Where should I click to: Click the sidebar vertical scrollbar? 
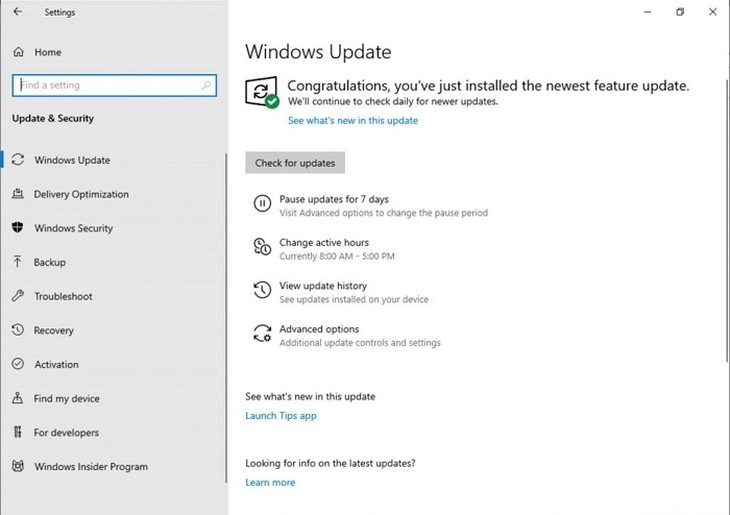click(x=226, y=318)
